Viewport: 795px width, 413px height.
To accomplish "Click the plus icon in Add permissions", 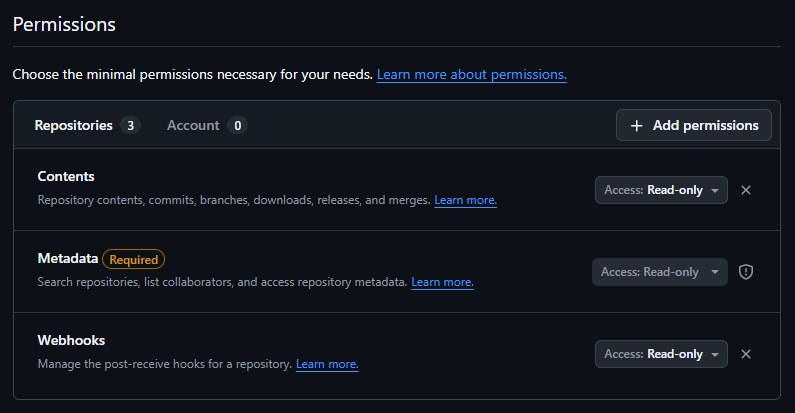I will [x=636, y=126].
